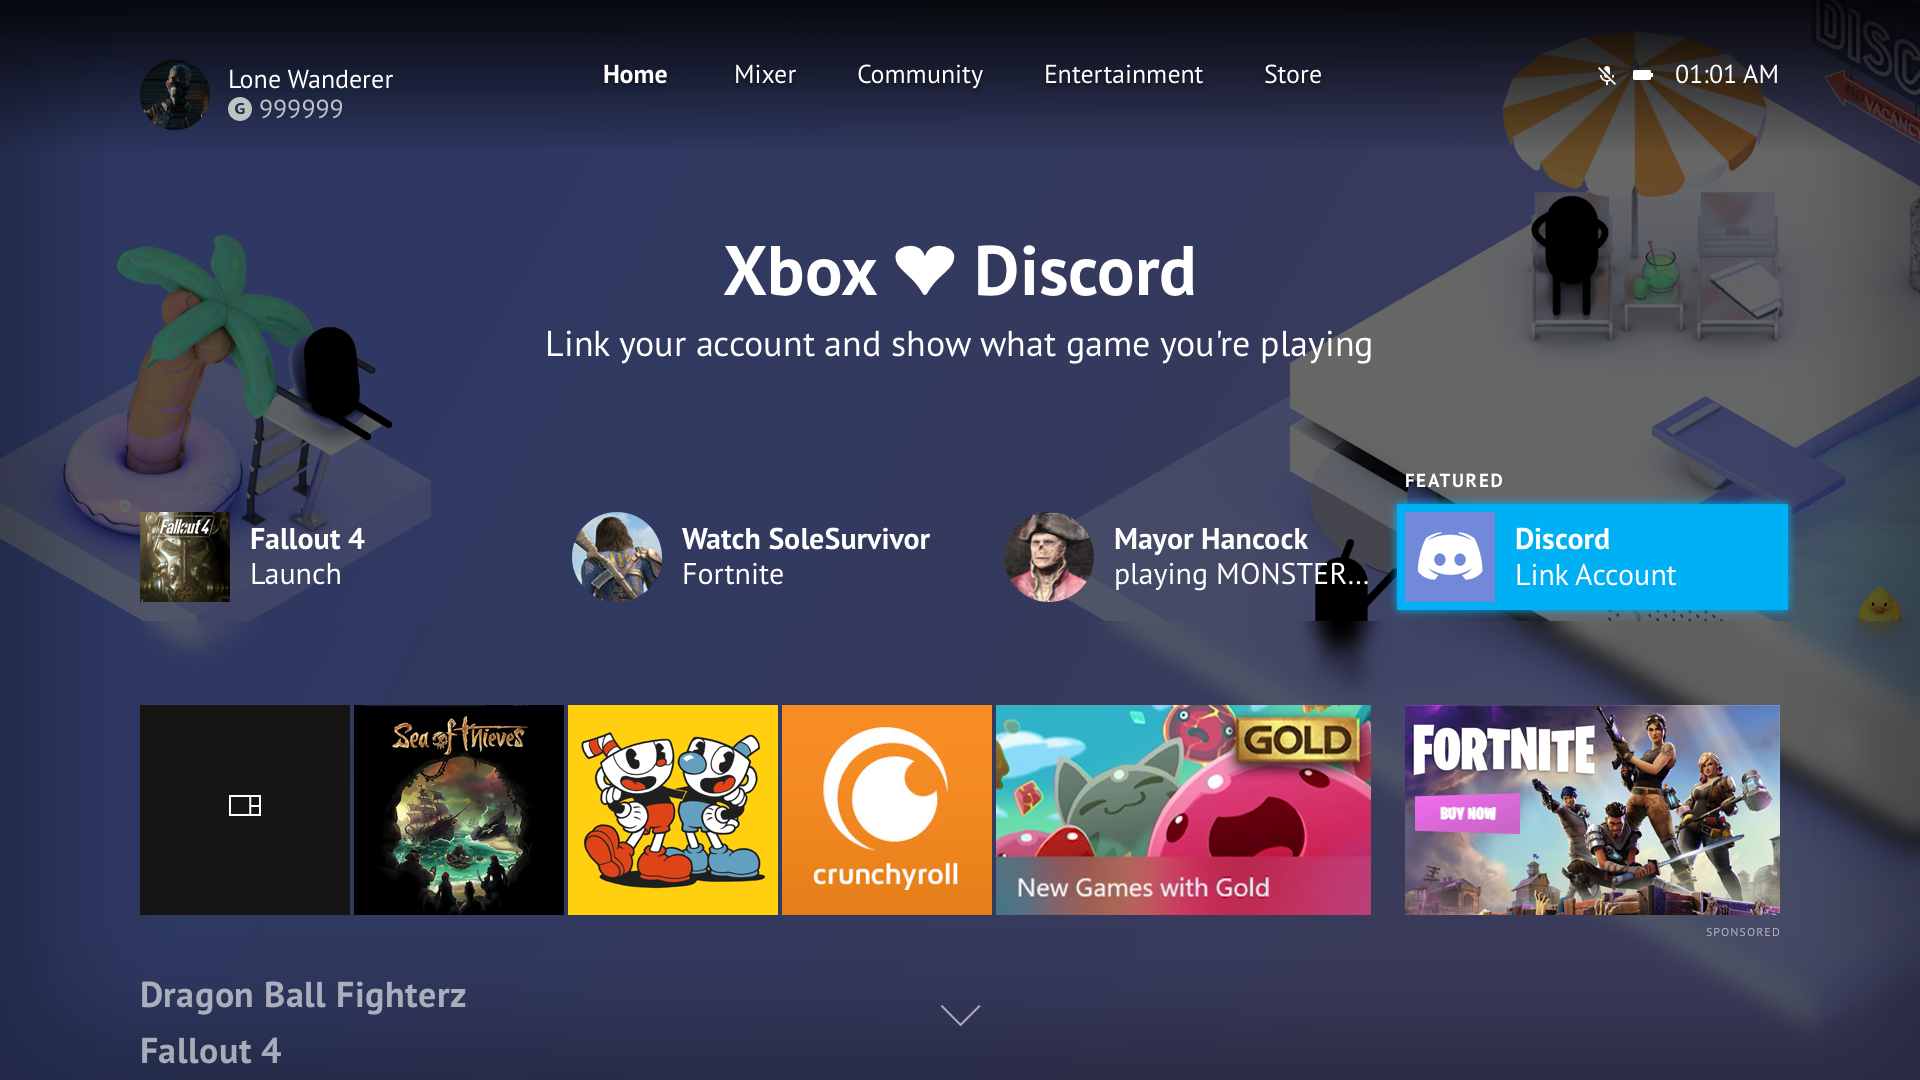Toggle the battery status indicator
1920x1080 pixels.
1640,75
